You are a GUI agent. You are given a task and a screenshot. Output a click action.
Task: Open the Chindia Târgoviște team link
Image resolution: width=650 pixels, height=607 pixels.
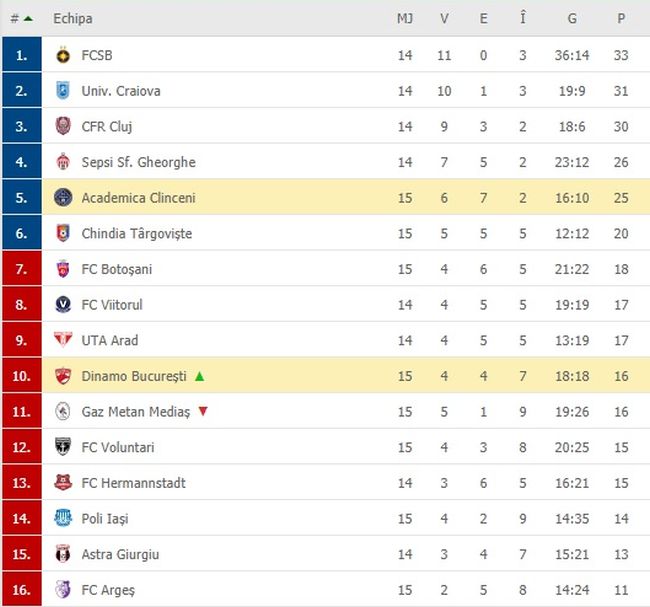[x=136, y=234]
